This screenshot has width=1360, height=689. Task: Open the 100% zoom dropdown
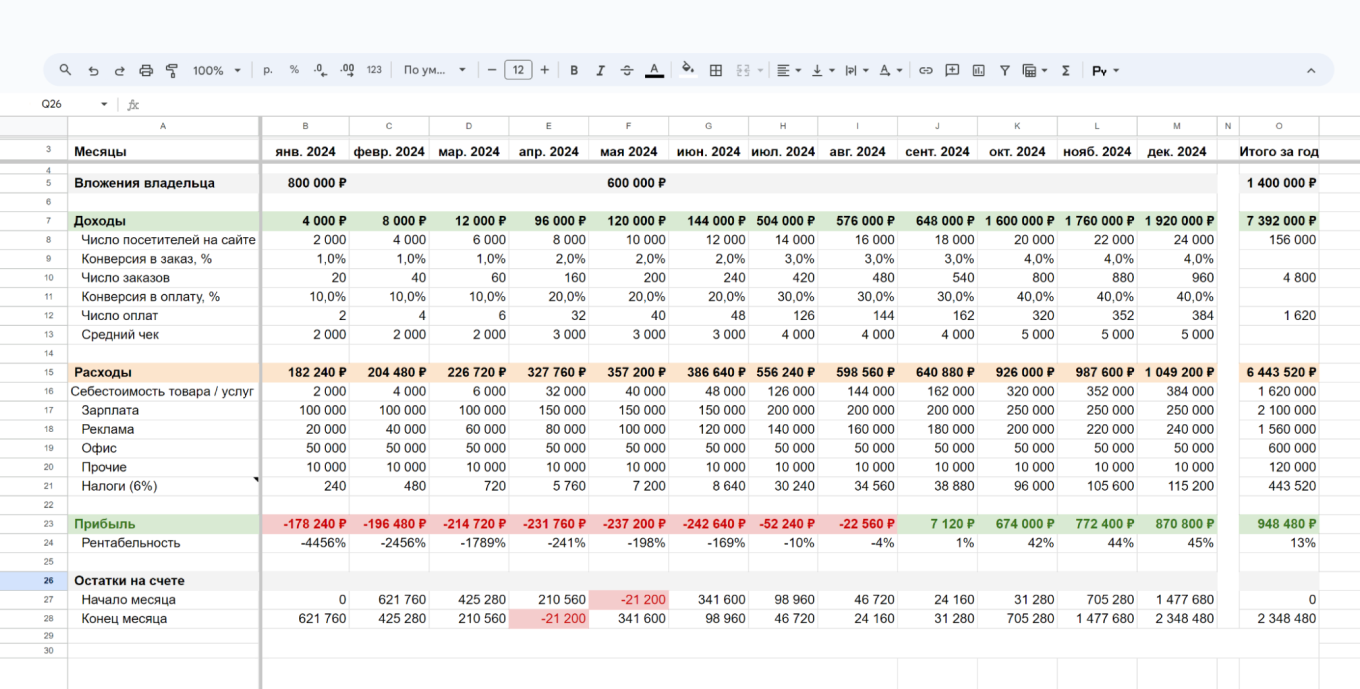point(217,70)
